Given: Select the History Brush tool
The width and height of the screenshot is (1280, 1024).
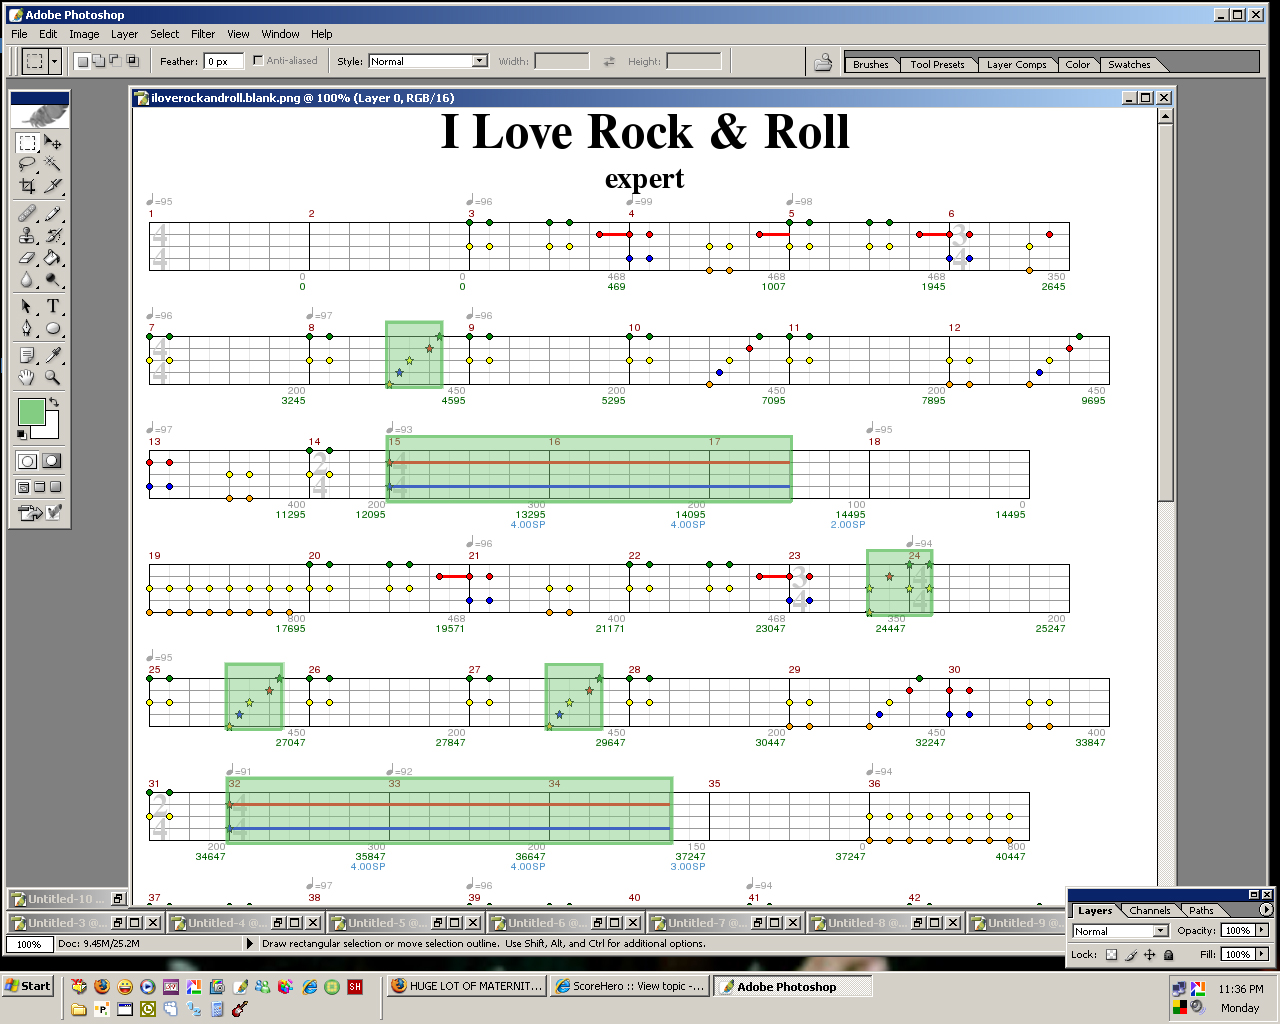Looking at the screenshot, I should coord(53,235).
